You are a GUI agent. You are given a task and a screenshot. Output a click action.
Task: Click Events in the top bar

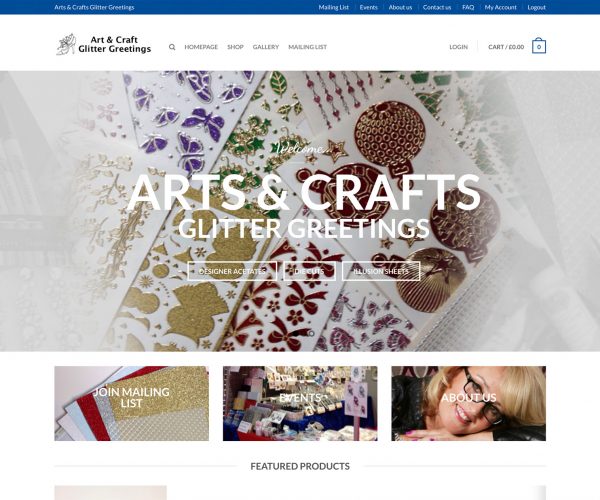point(368,7)
